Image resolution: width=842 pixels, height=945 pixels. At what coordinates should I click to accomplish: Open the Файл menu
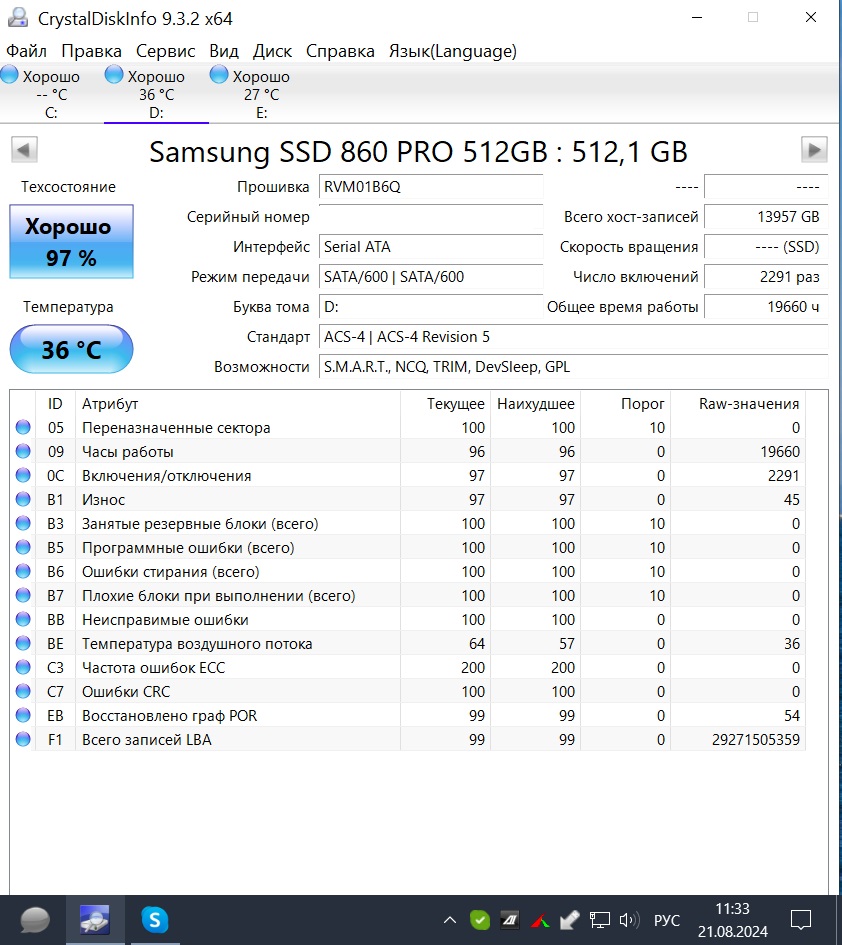26,51
